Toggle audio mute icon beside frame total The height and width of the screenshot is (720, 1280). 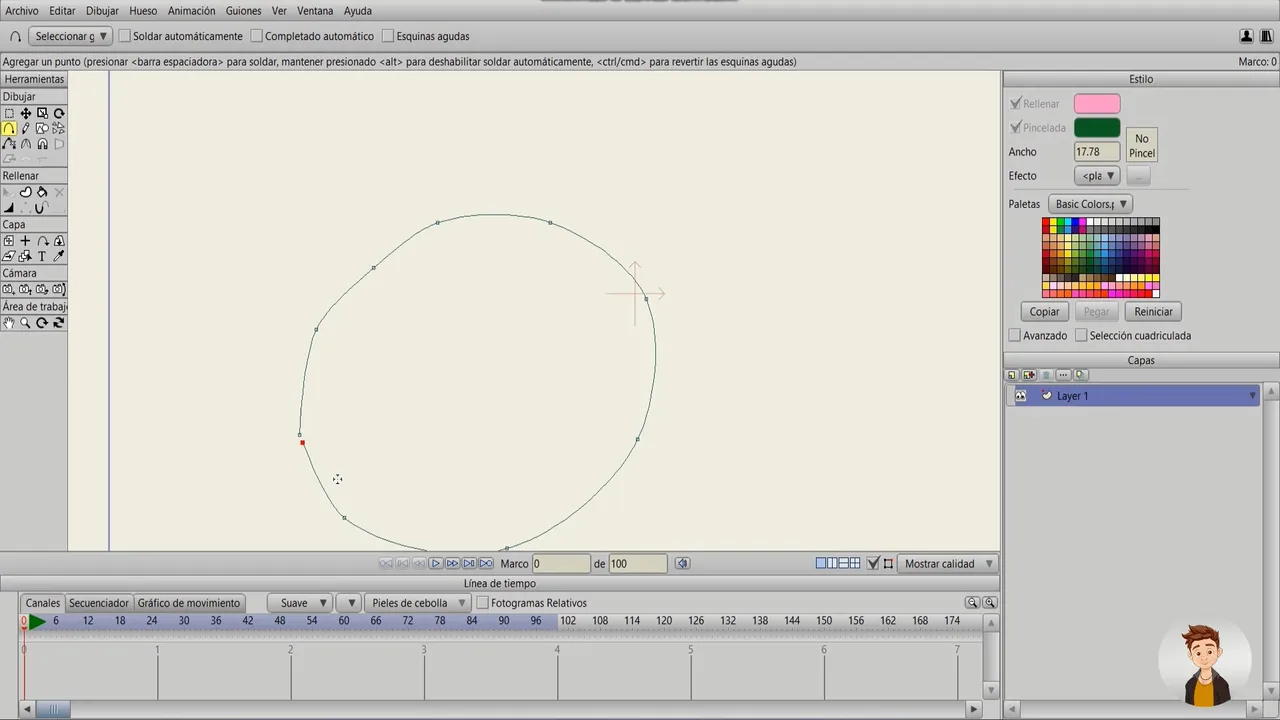click(x=682, y=564)
